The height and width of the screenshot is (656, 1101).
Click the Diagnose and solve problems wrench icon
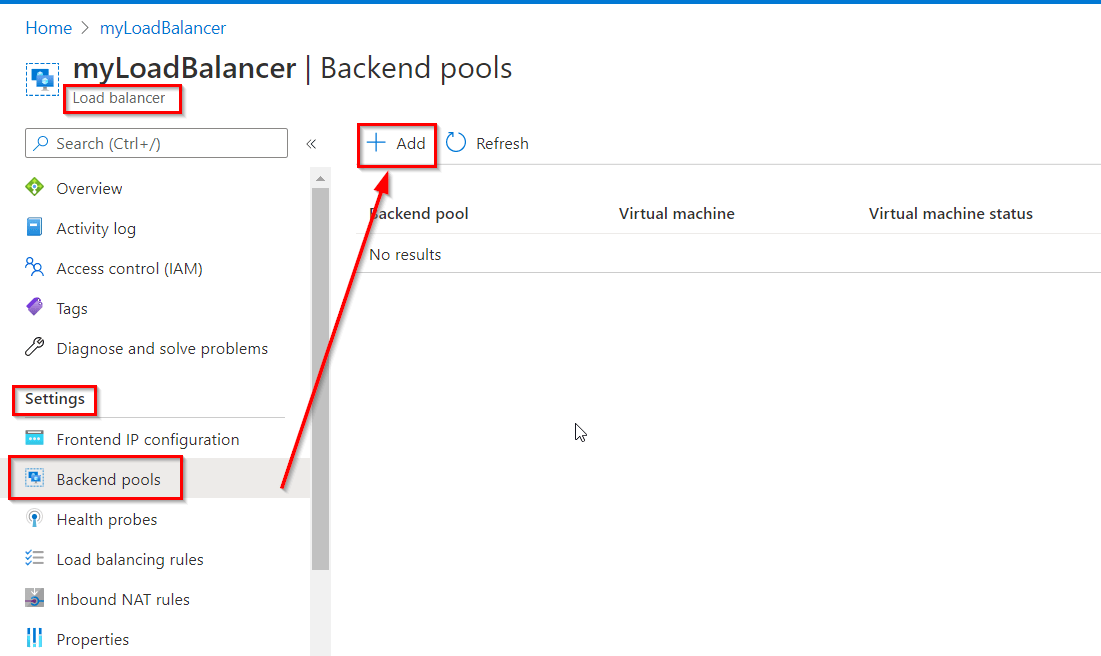coord(35,348)
